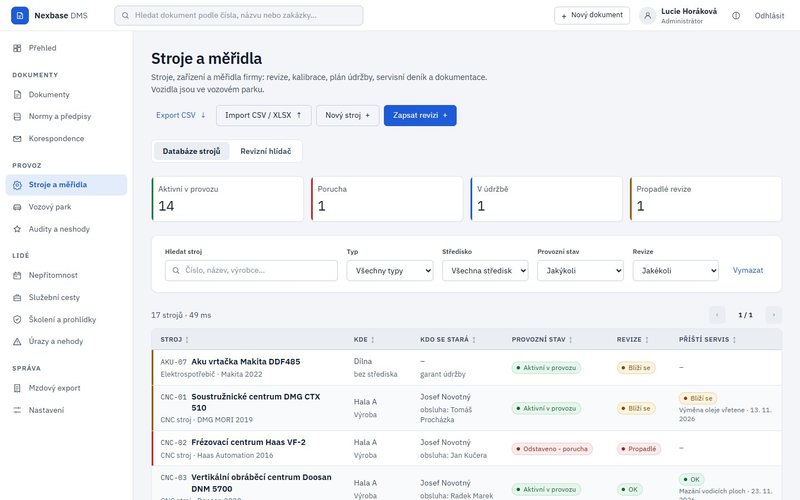Sort by KDE column arrows
800x500 pixels.
pos(372,340)
